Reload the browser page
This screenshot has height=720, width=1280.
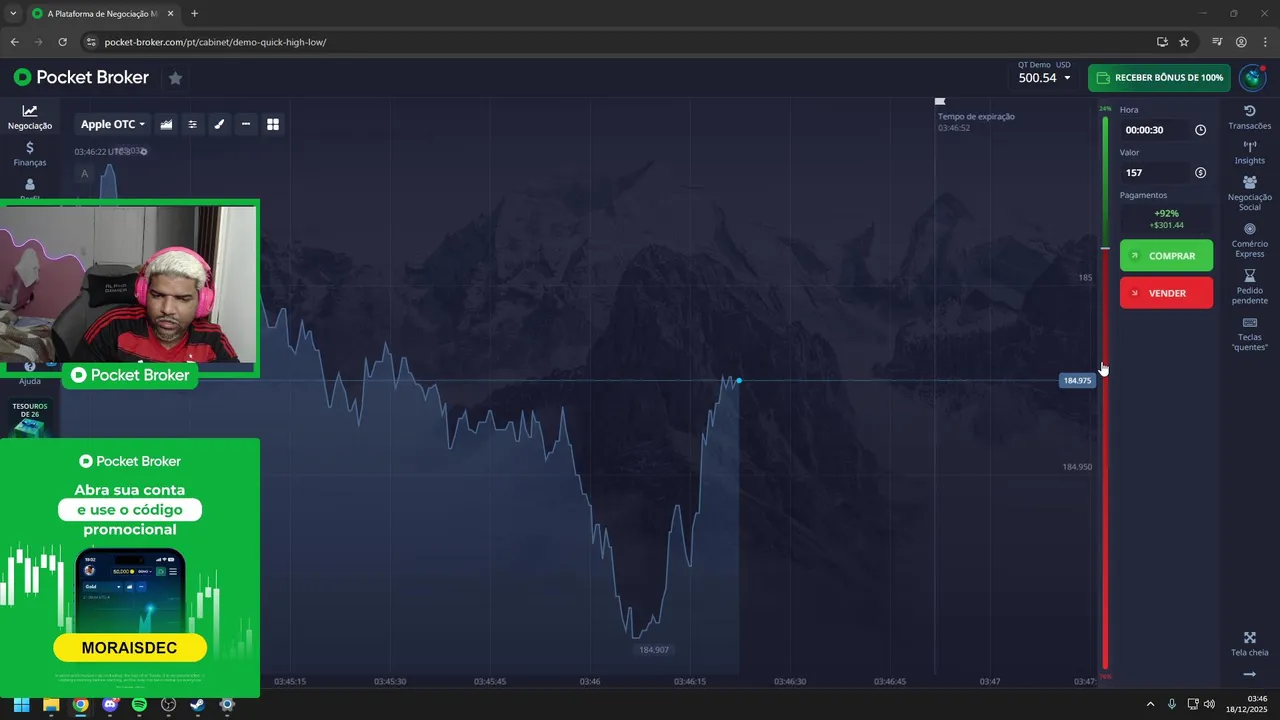coord(62,42)
